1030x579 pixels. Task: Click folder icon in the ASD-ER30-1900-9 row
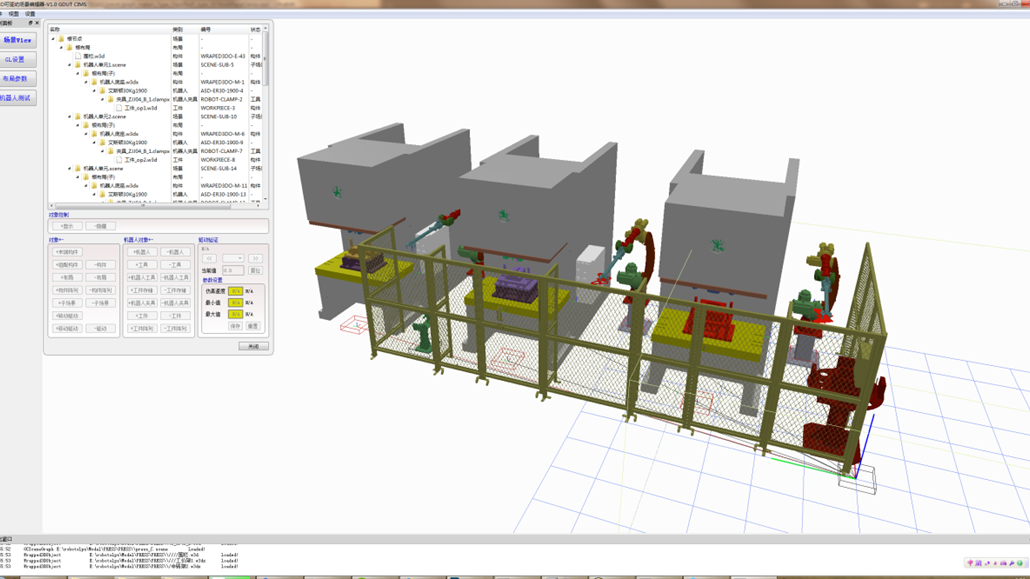tap(102, 142)
